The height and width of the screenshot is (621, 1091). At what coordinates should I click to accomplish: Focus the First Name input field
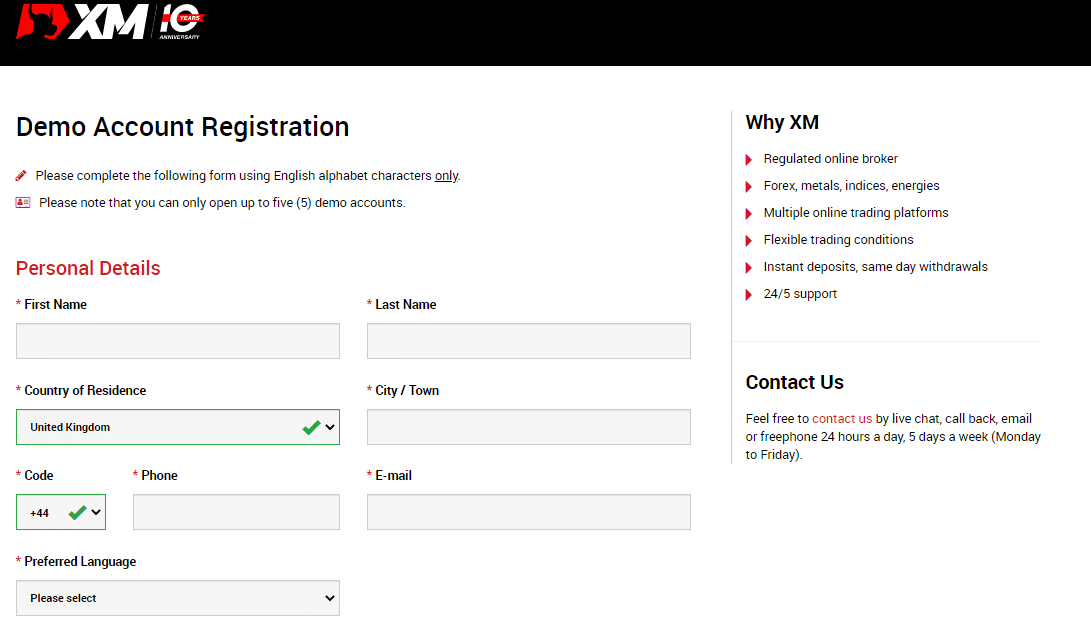178,341
